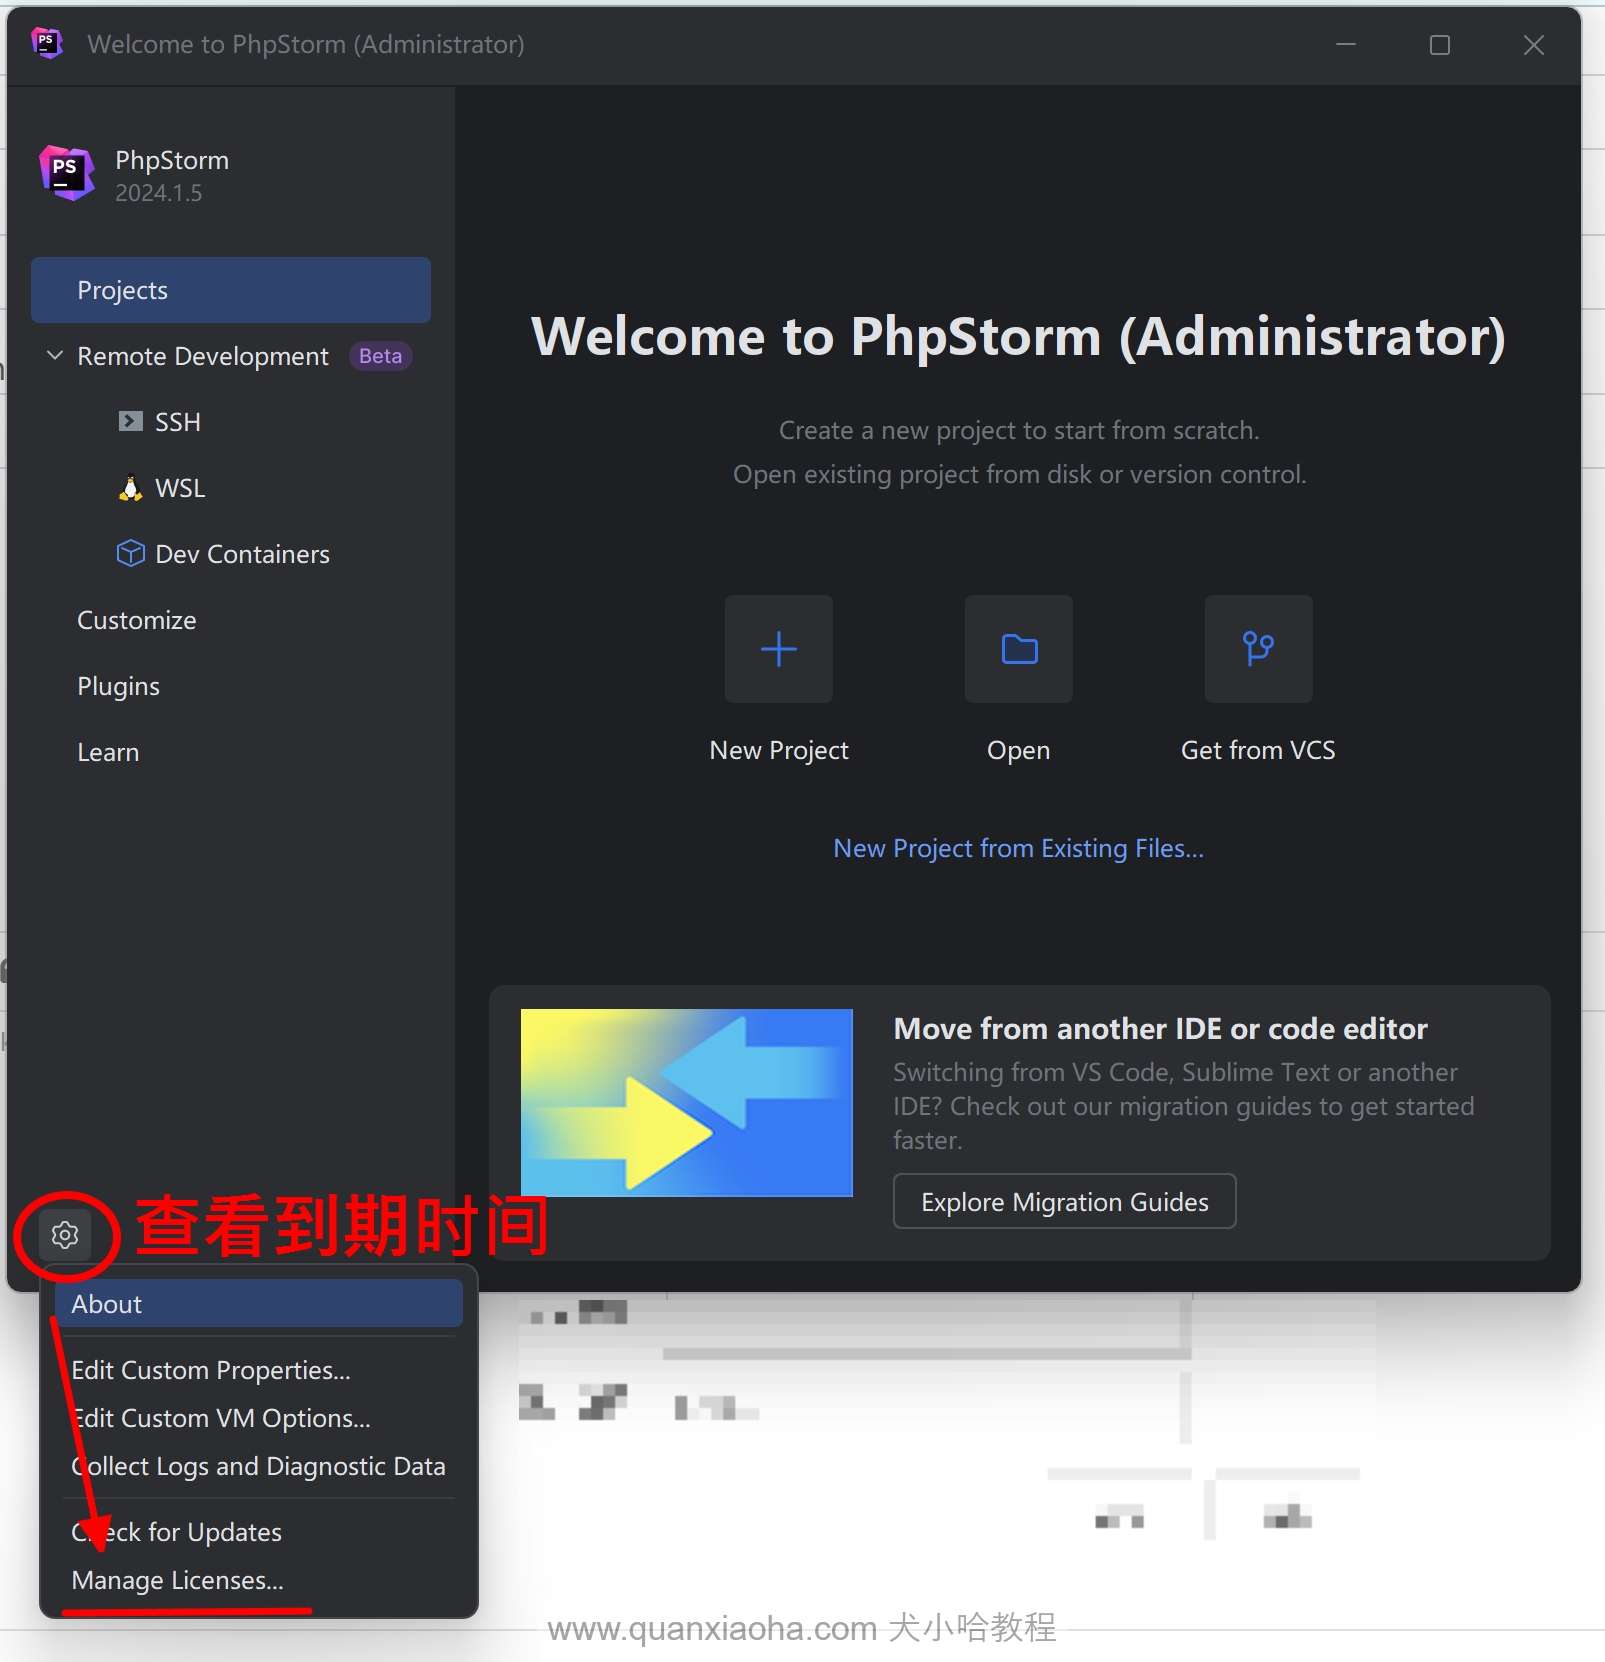Close the PhpStorm welcome window

[x=1534, y=45]
